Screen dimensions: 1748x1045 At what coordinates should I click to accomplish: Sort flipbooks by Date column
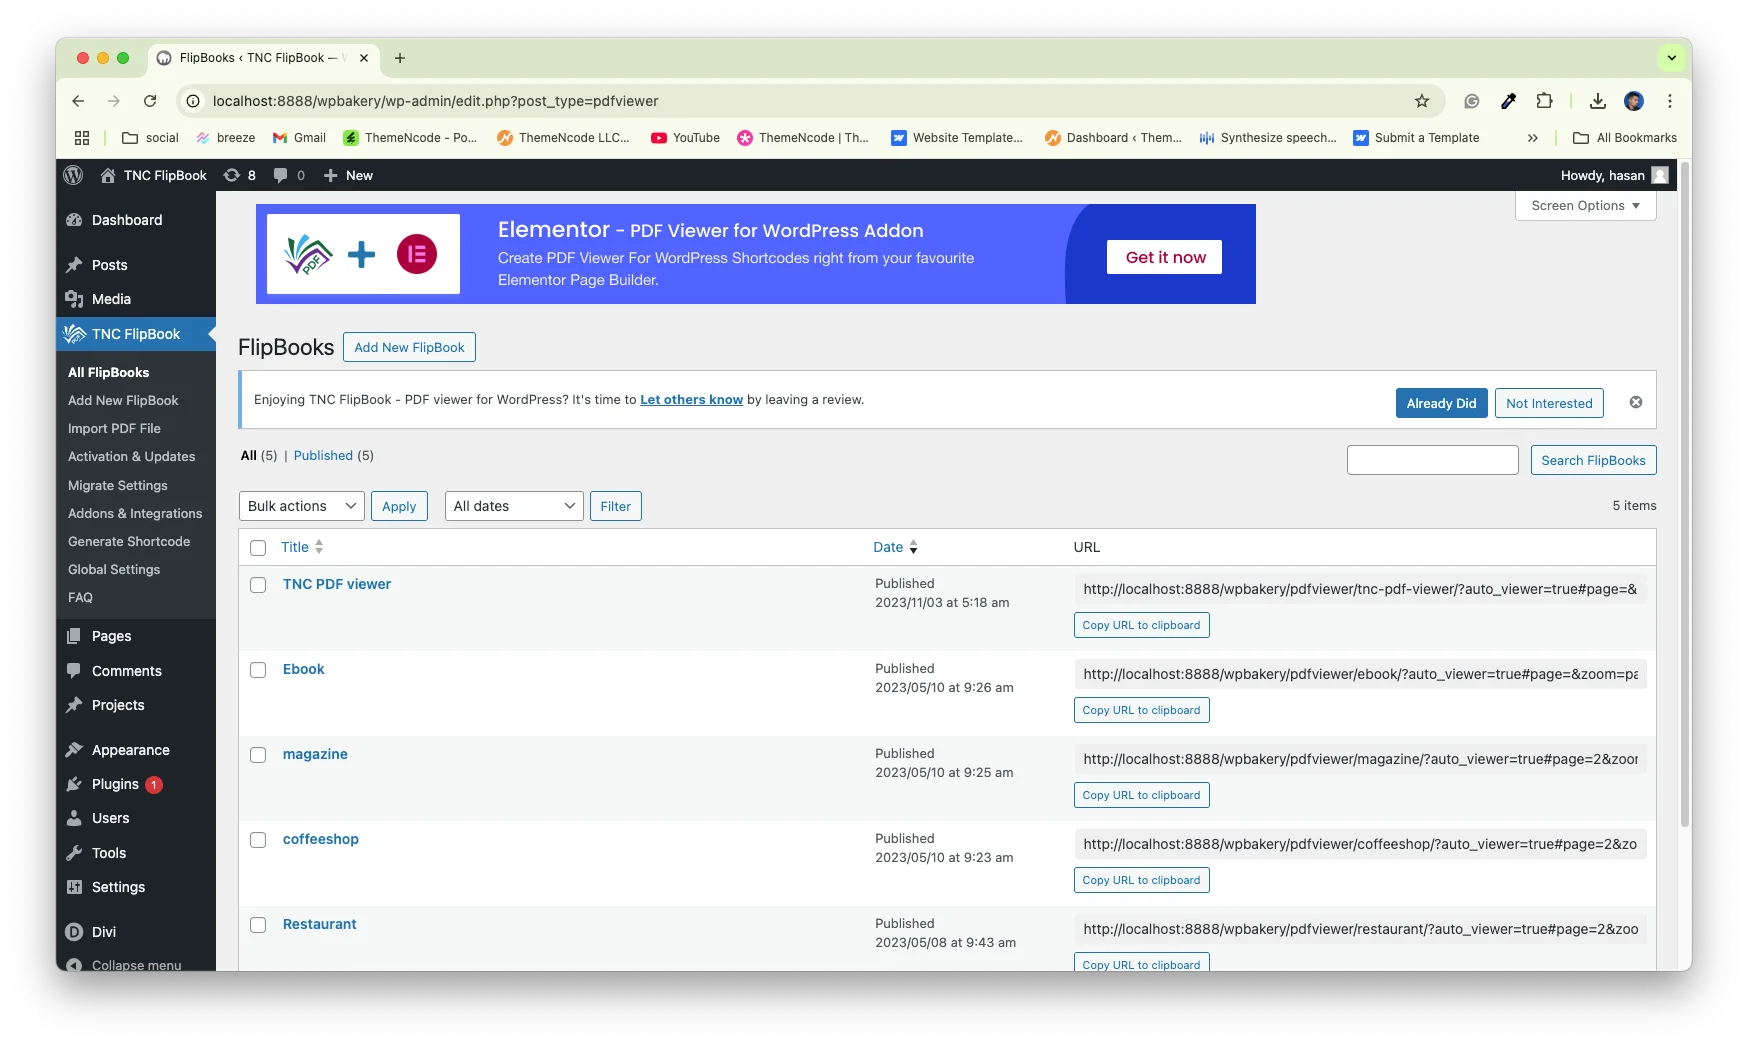[888, 547]
